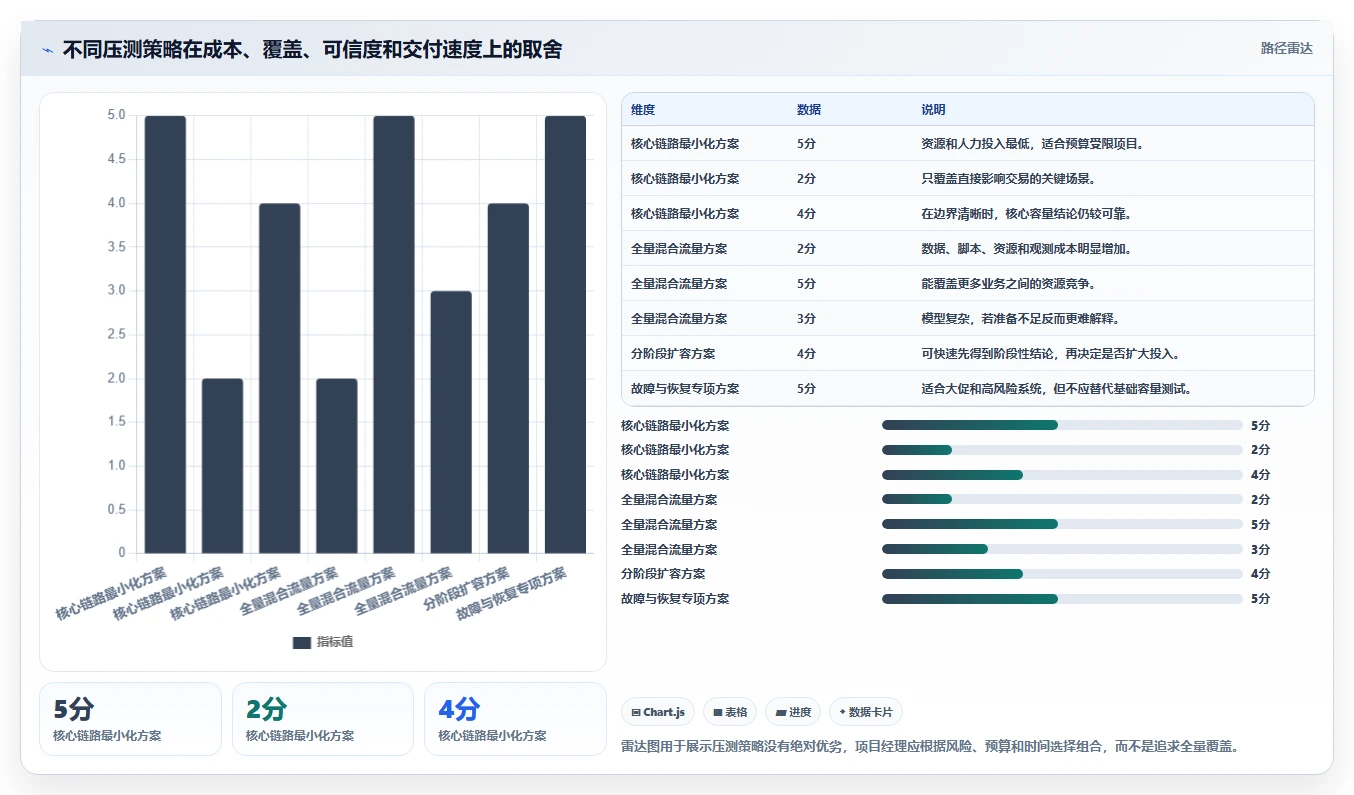The height and width of the screenshot is (795, 1354).
Task: Click the 2.5 tick on the chart's y-axis
Action: click(x=116, y=334)
